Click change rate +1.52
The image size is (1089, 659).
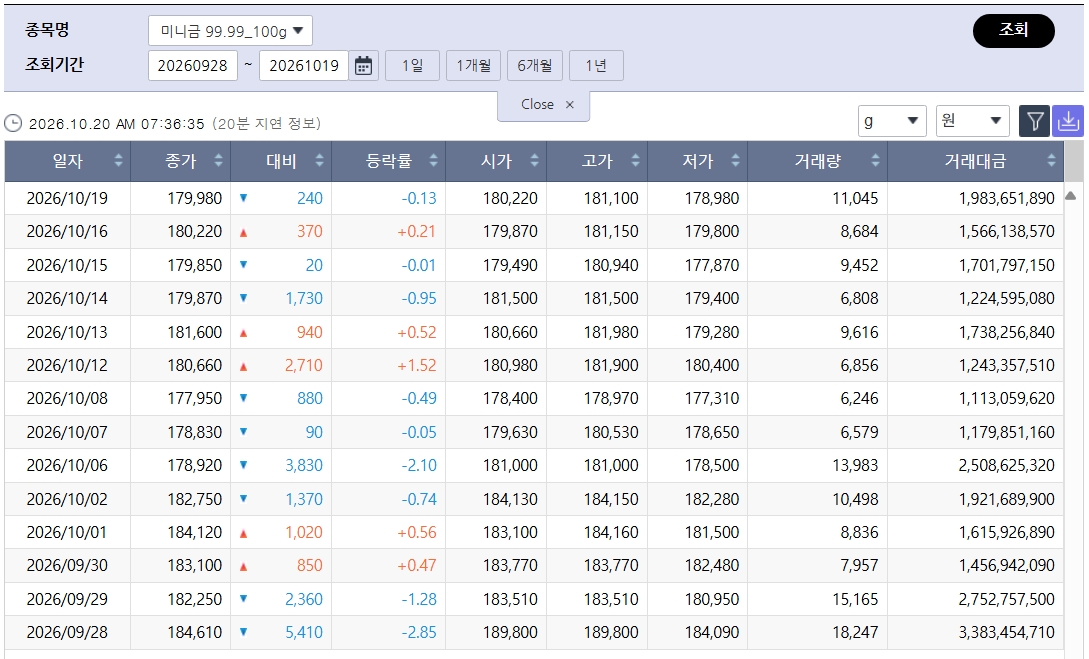(417, 365)
